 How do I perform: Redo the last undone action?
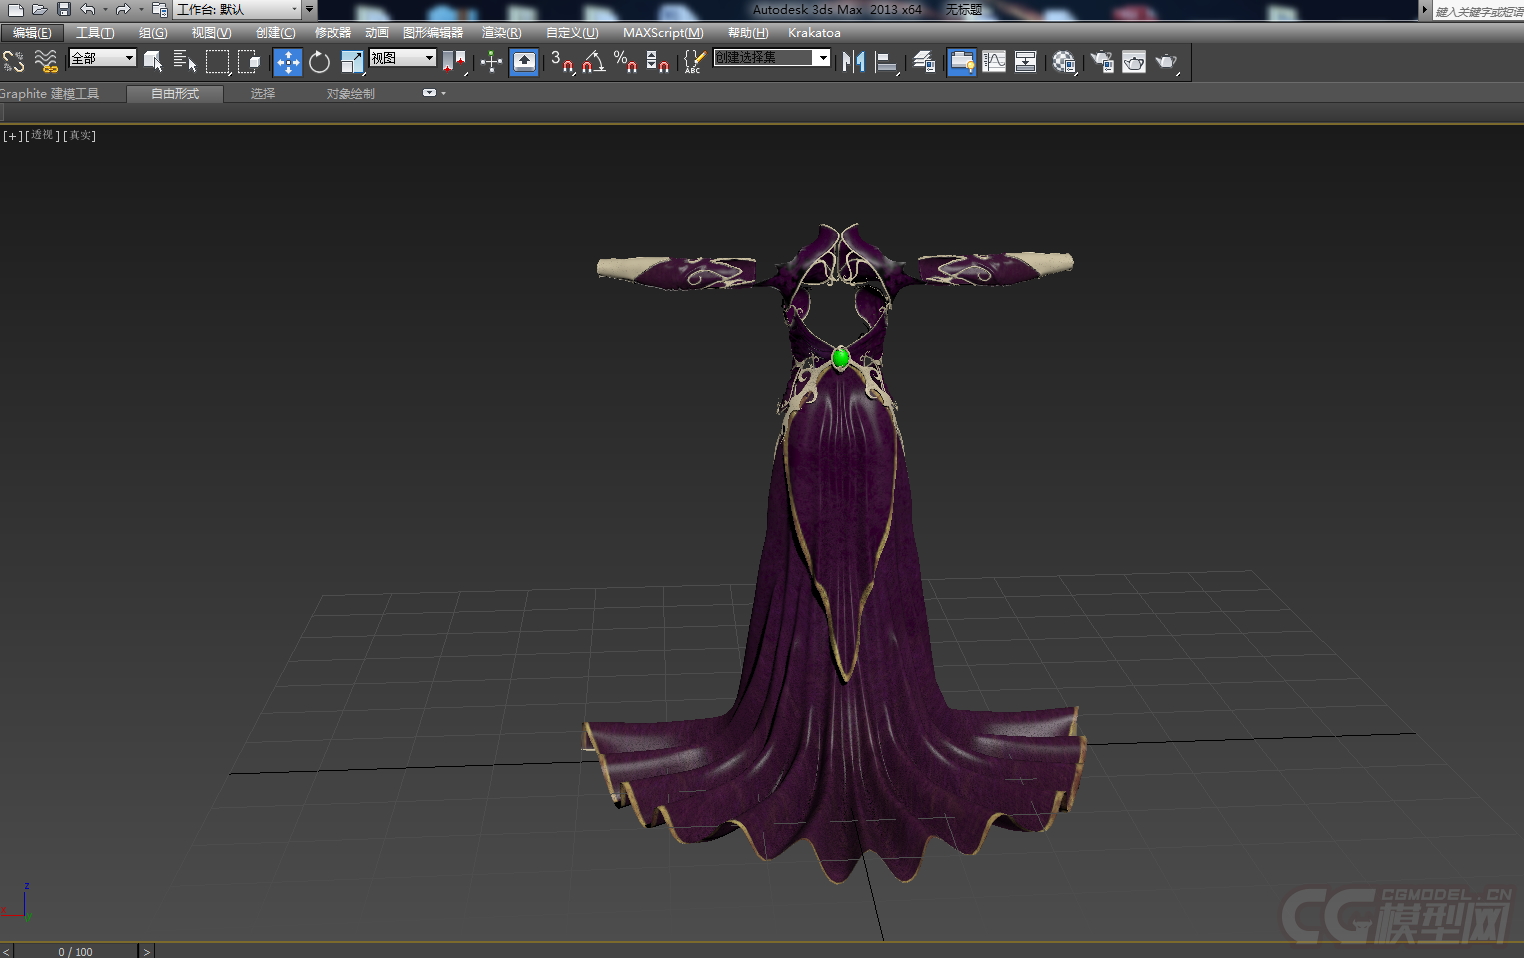[122, 9]
